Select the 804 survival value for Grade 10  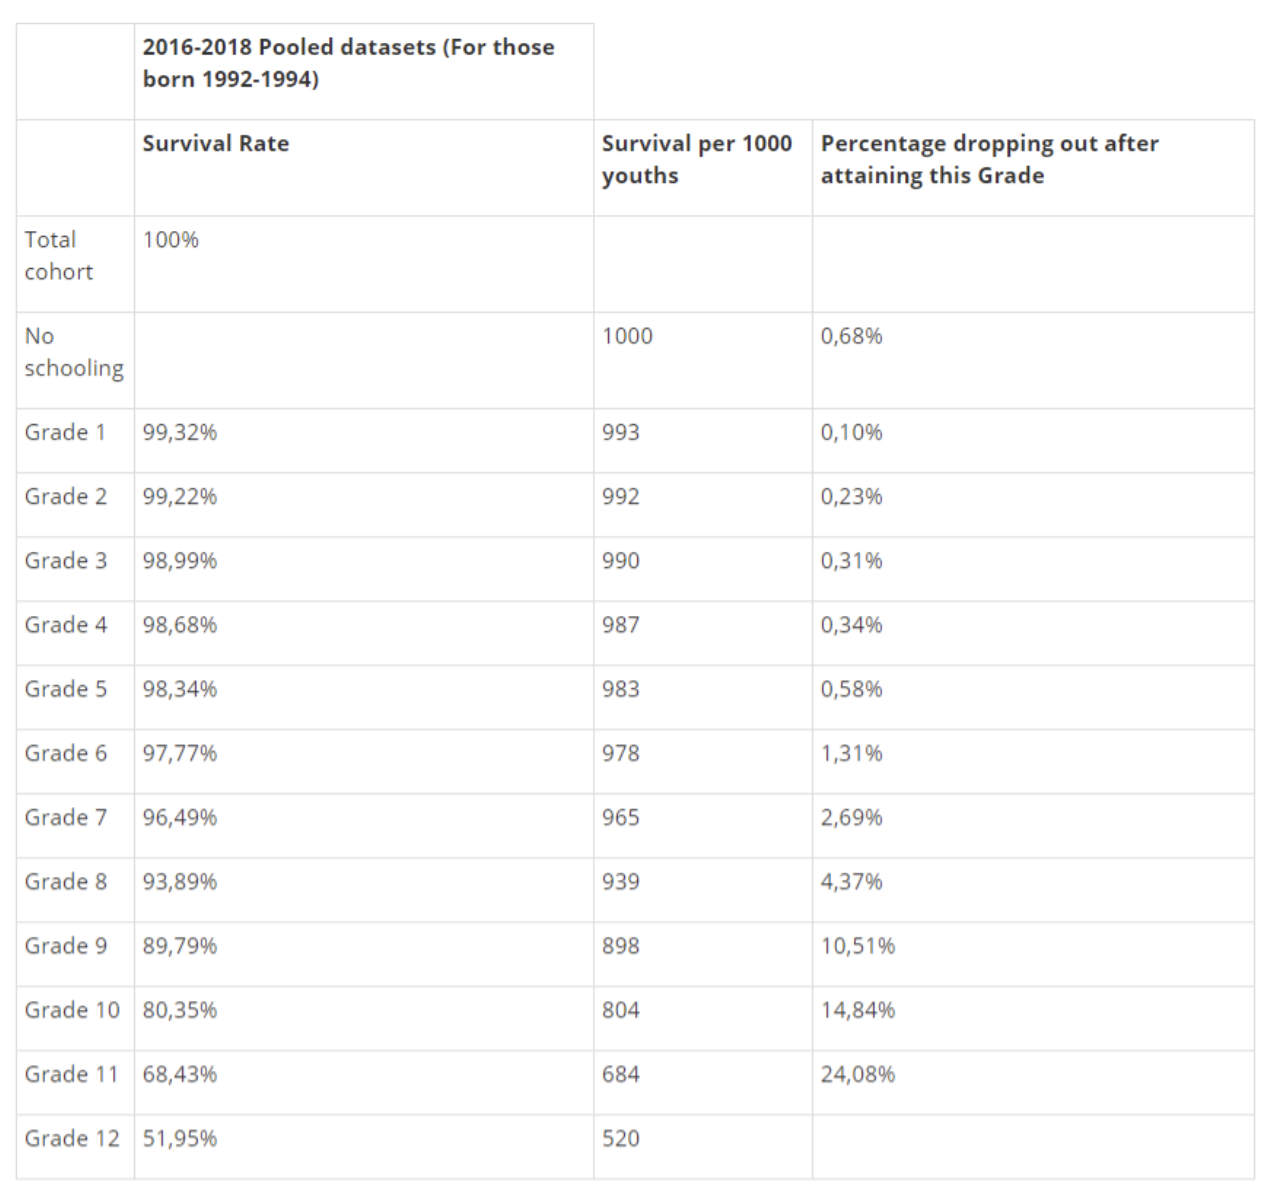click(x=621, y=1010)
